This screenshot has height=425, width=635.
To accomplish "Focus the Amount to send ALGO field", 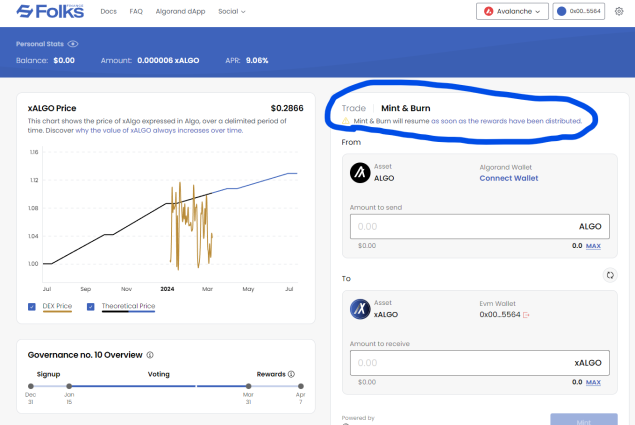I will 480,226.
